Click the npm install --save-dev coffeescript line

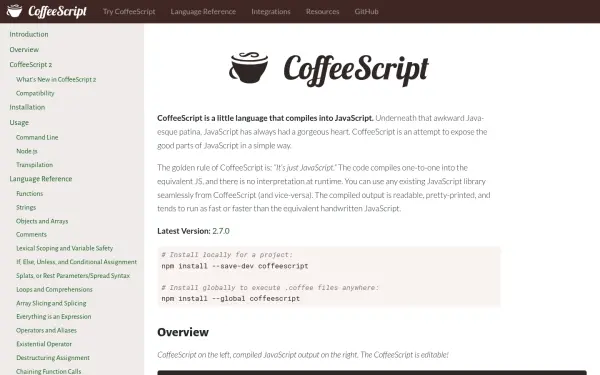point(235,266)
